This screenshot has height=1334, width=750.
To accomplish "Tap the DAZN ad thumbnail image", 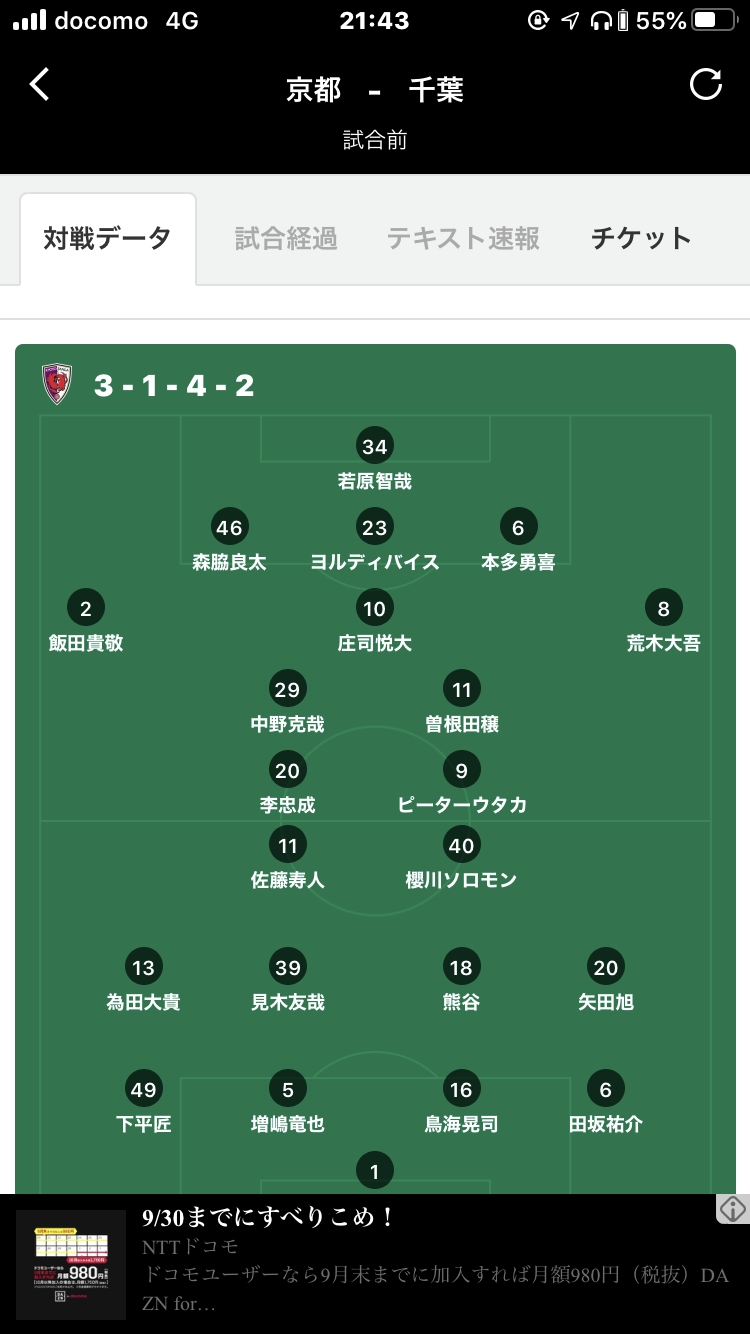I will pos(71,1264).
